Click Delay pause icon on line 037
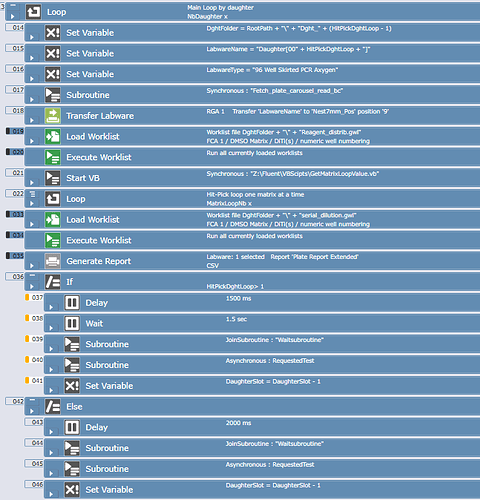 pyautogui.click(x=72, y=303)
